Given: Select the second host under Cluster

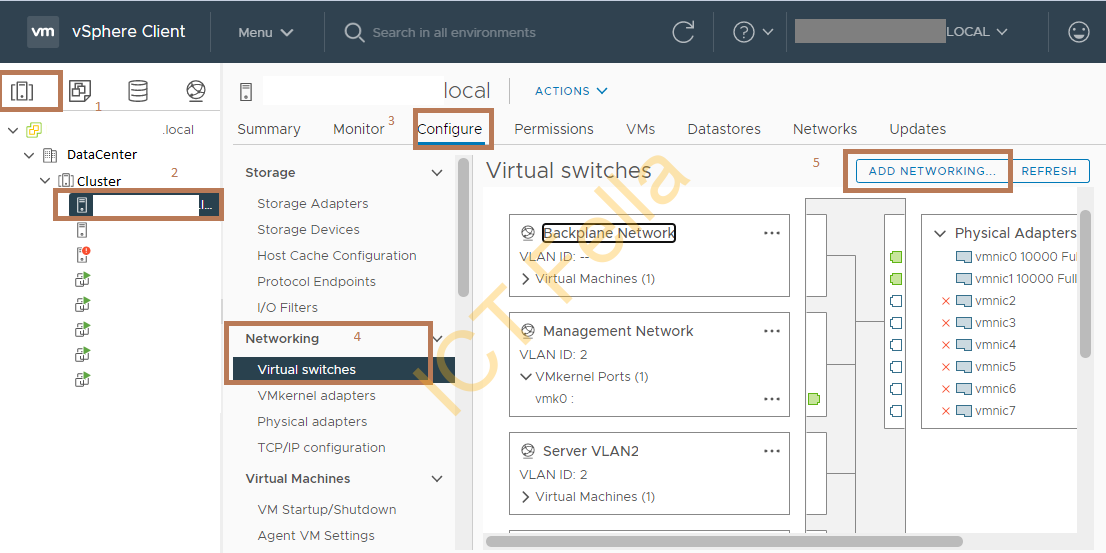Looking at the screenshot, I should [x=82, y=230].
